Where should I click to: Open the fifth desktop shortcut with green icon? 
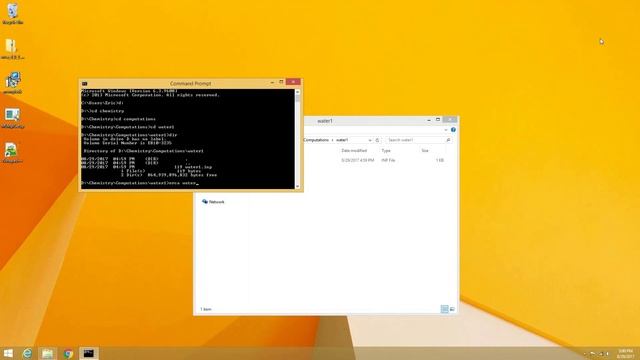click(x=12, y=153)
